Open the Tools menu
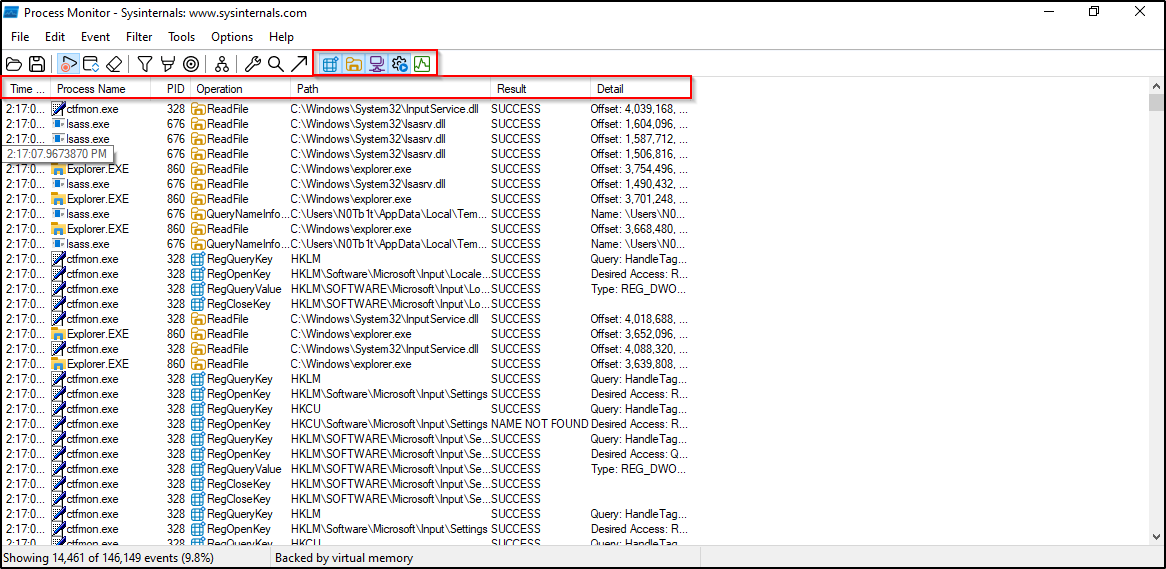1166x569 pixels. [x=181, y=37]
